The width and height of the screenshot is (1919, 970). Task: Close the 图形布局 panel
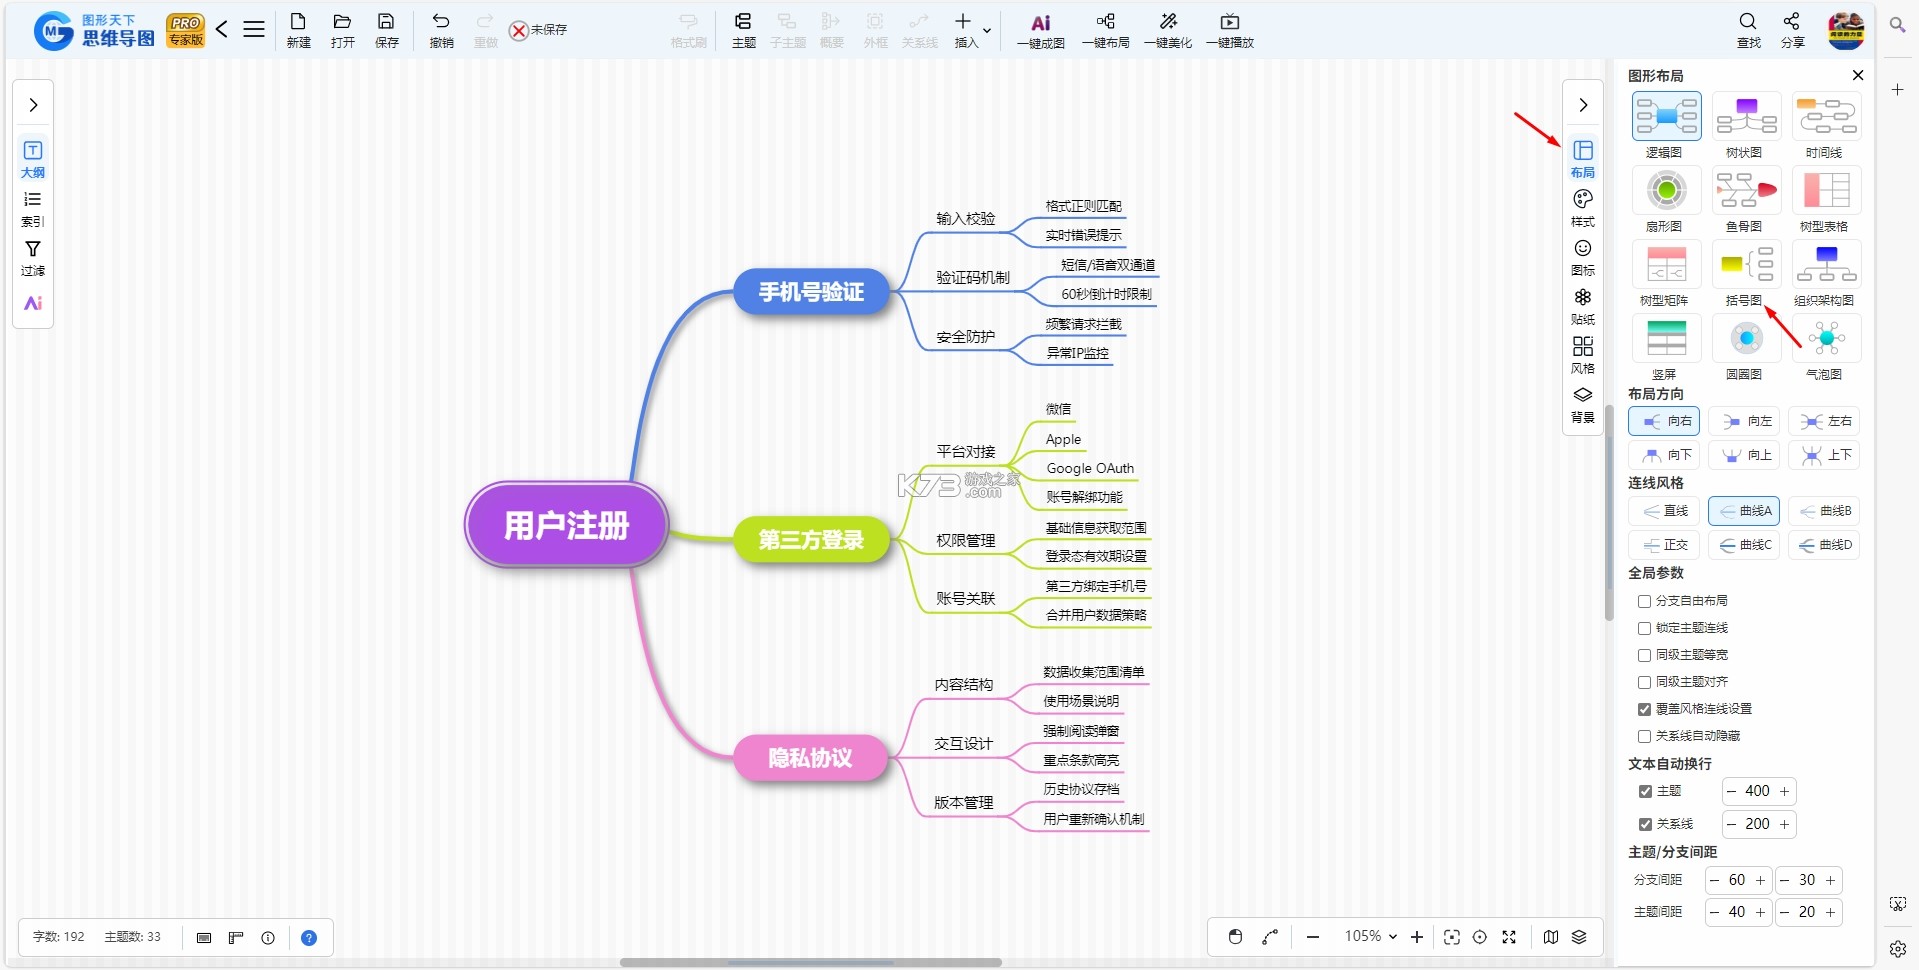click(x=1857, y=75)
